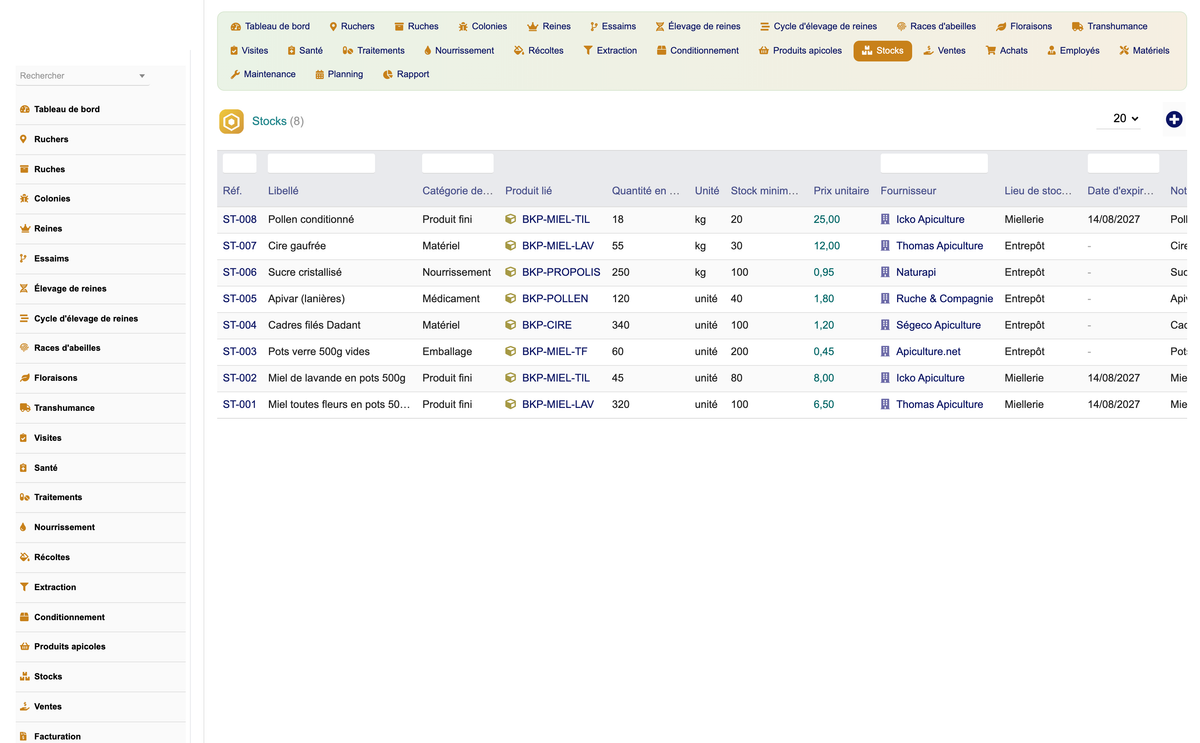The height and width of the screenshot is (743, 1200).
Task: Click the Stocks hexagon module icon
Action: (x=232, y=121)
